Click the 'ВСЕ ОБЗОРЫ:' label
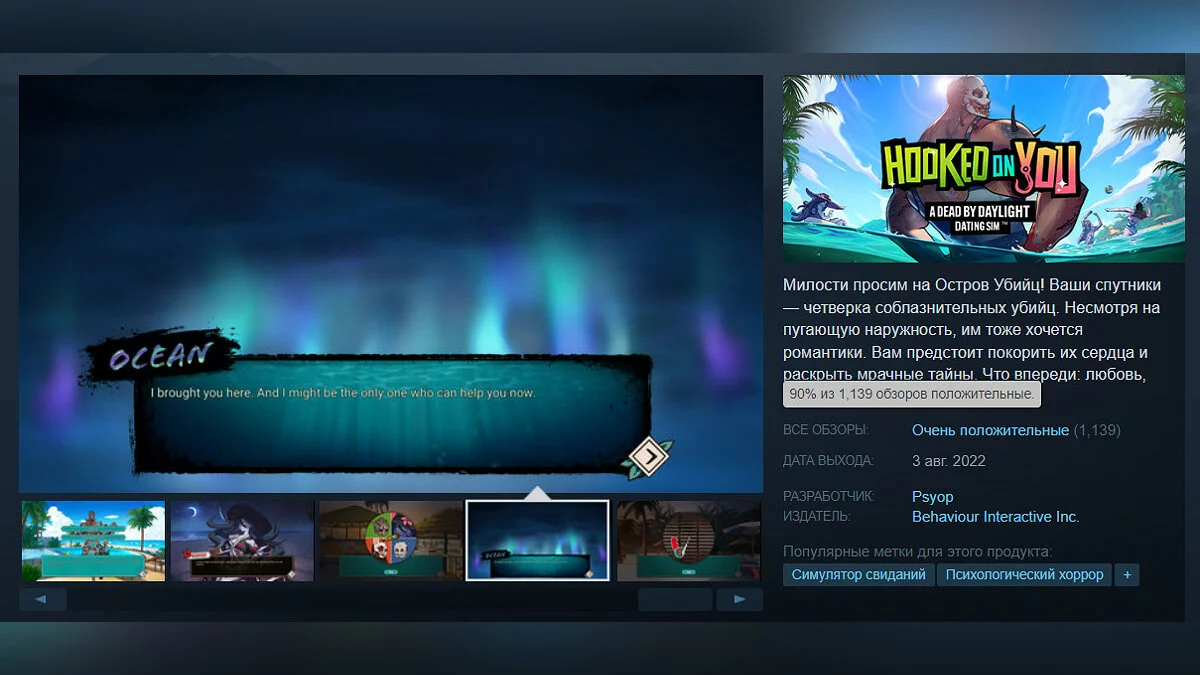 tap(826, 430)
